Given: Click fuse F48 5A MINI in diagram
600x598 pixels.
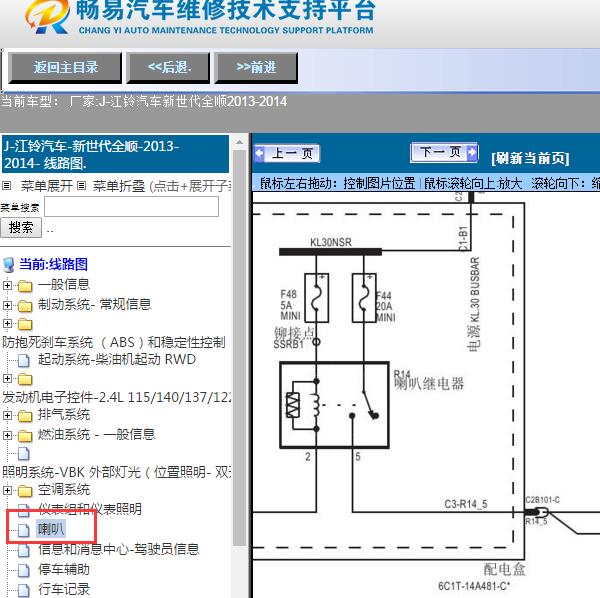Looking at the screenshot, I should pyautogui.click(x=316, y=298).
